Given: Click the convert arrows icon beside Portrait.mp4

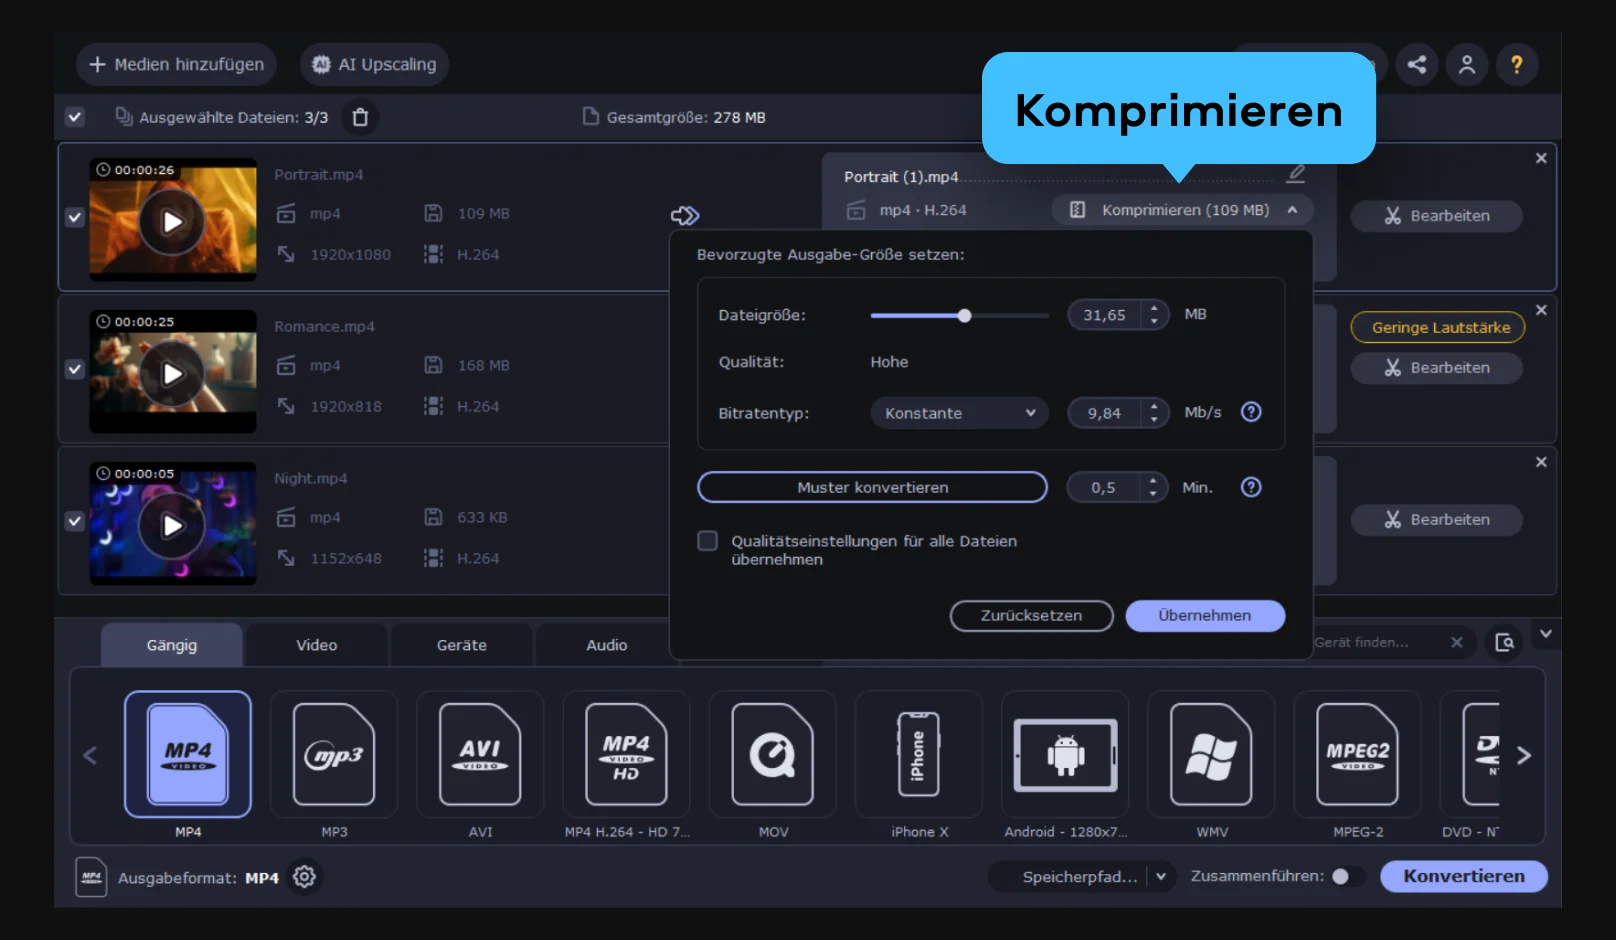Looking at the screenshot, I should (x=685, y=216).
